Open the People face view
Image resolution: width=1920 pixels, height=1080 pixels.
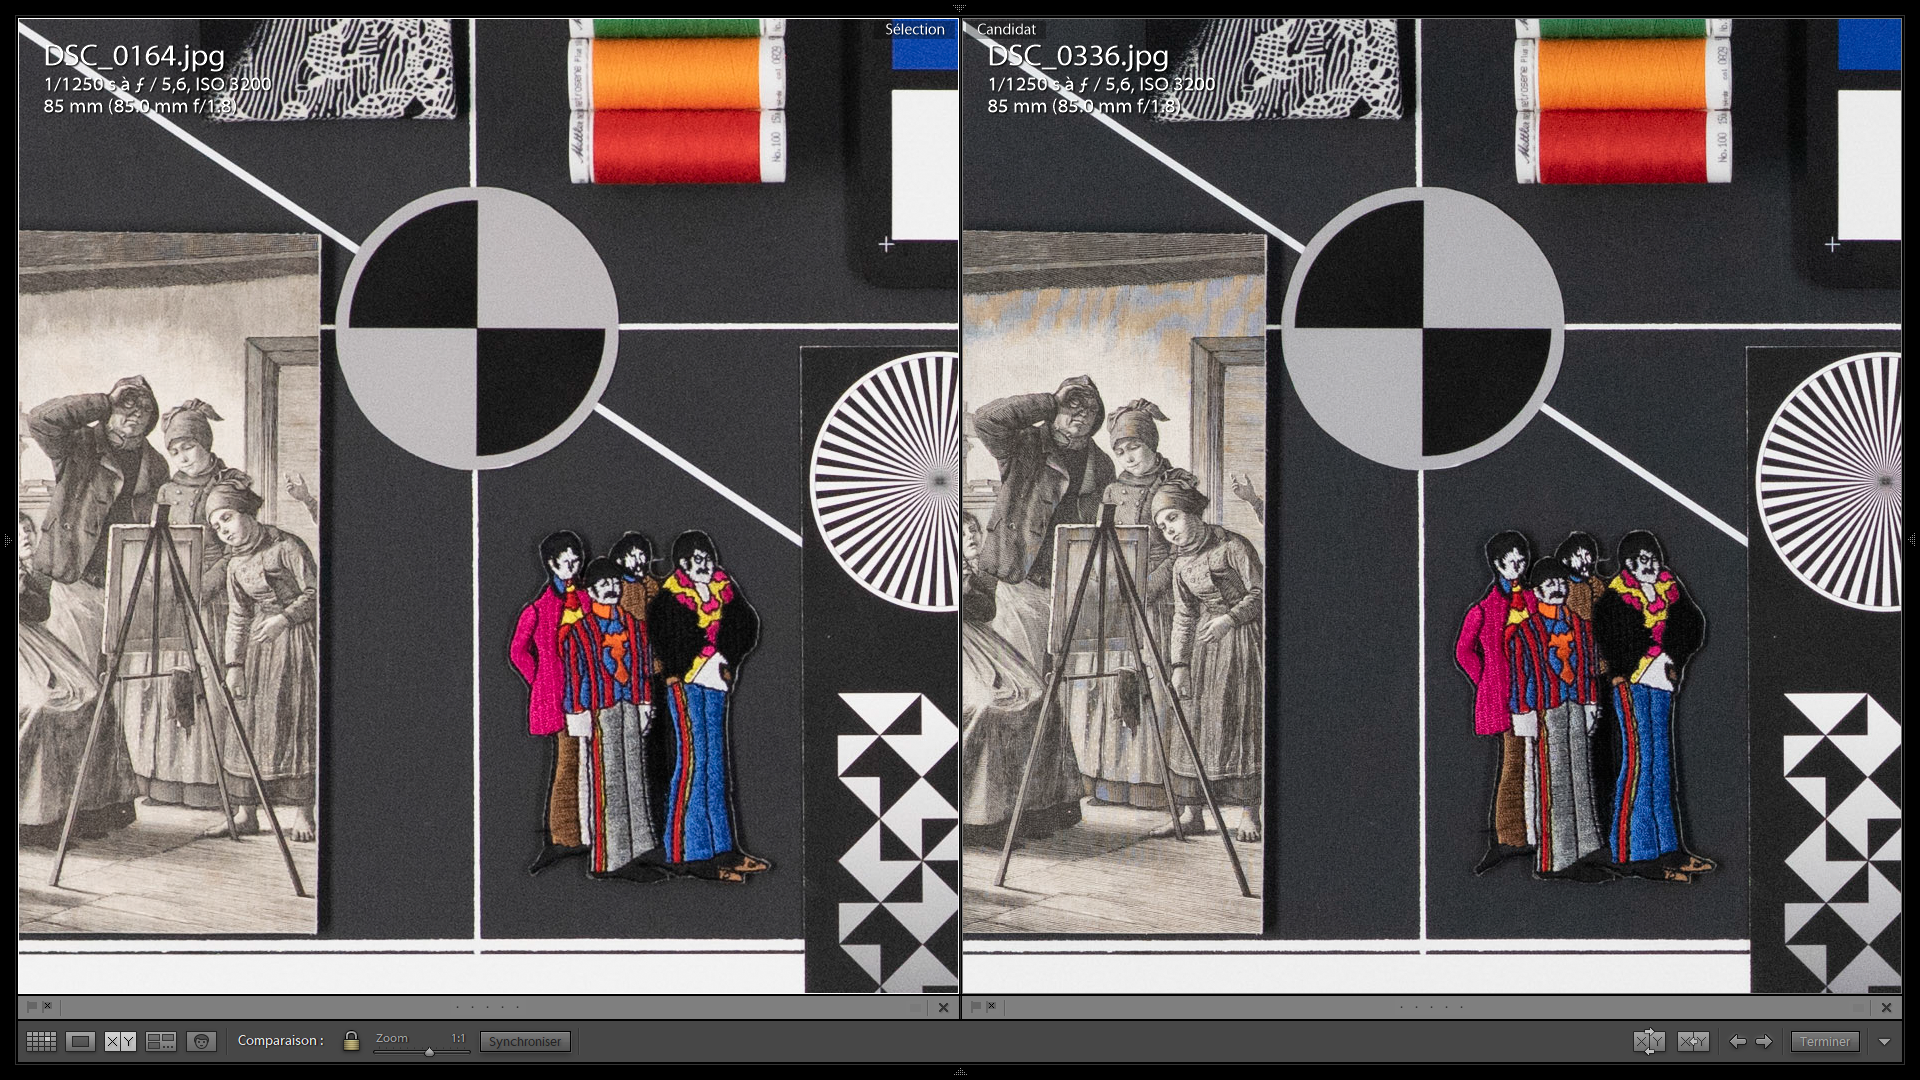tap(201, 1041)
